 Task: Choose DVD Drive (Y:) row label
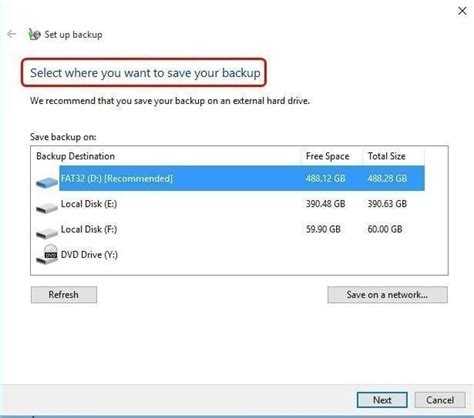click(x=89, y=255)
